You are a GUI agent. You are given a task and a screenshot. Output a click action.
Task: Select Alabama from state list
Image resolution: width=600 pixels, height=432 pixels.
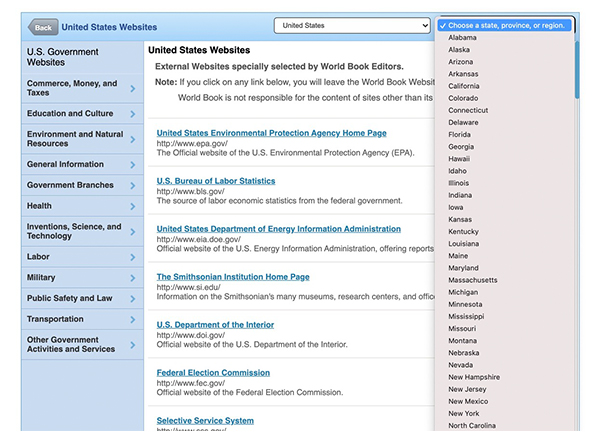(462, 37)
